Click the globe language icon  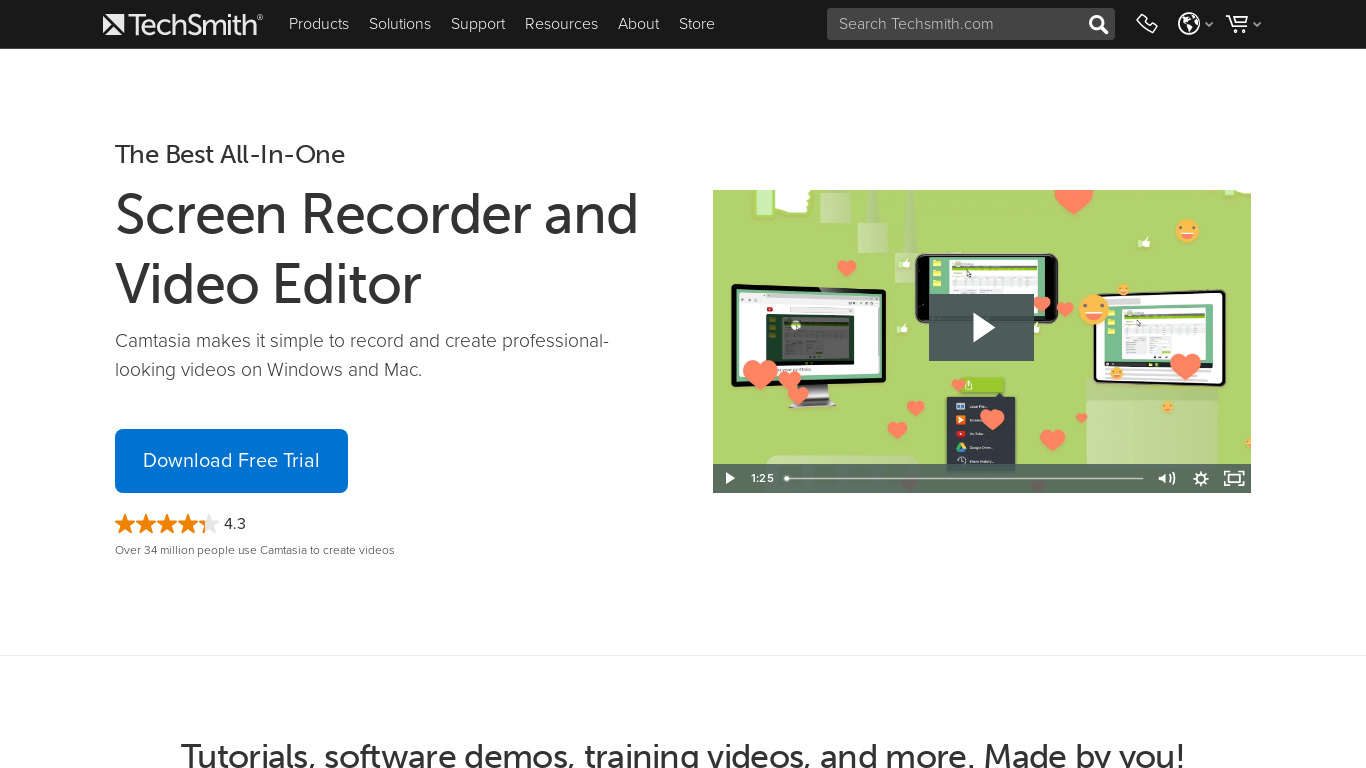coord(1189,24)
